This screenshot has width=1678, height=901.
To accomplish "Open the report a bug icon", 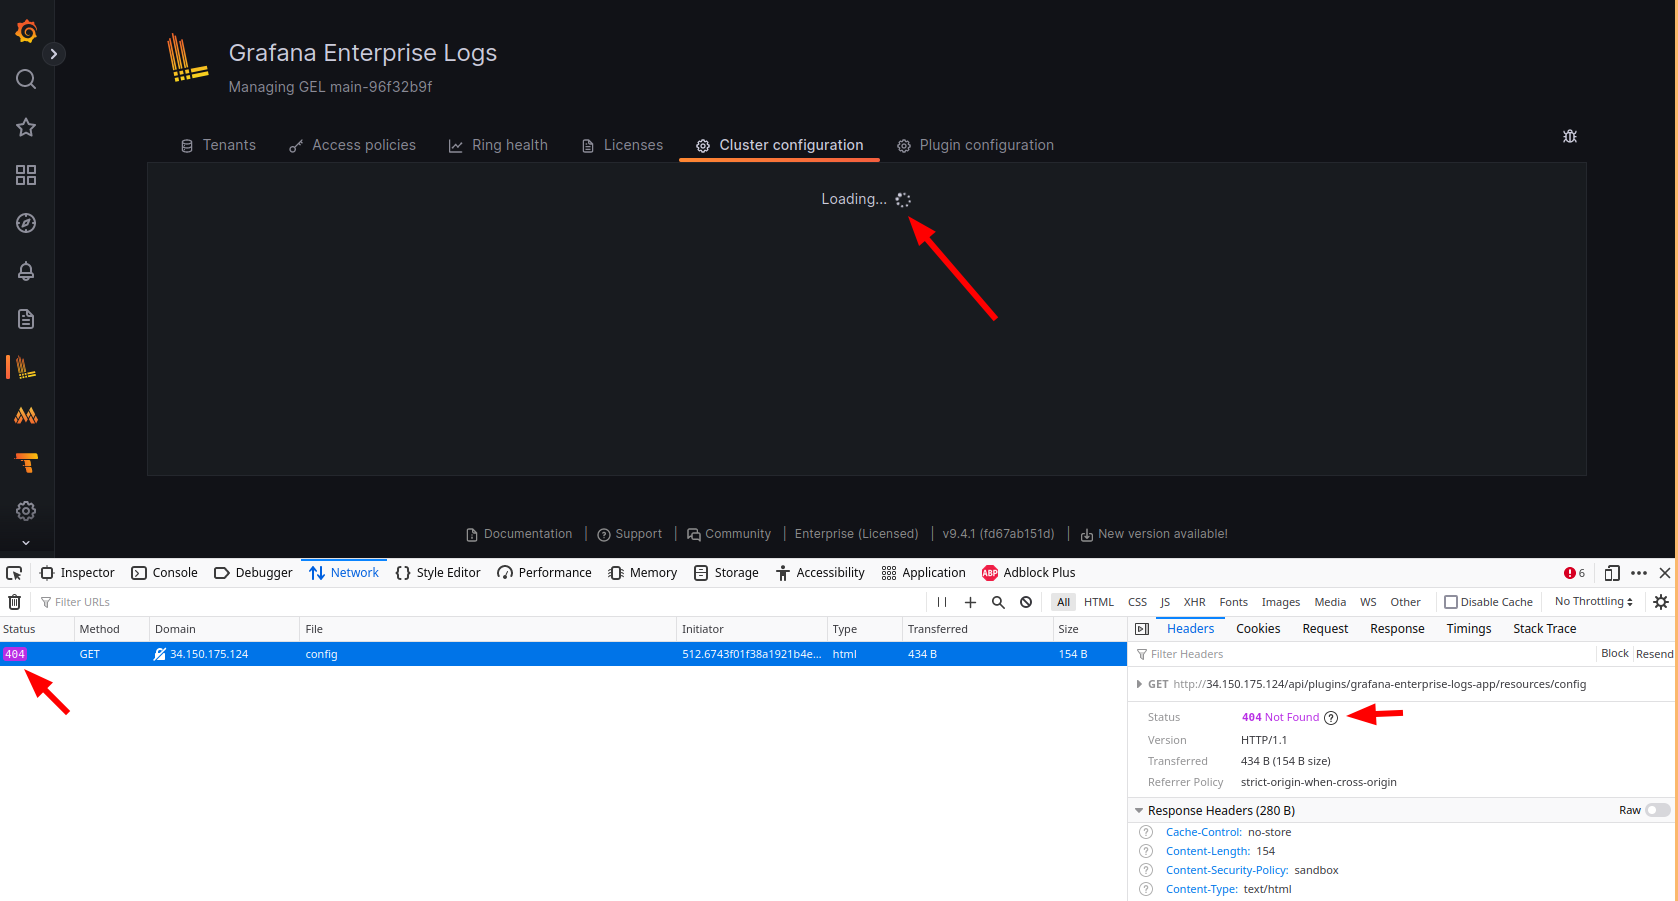I will (x=1570, y=137).
